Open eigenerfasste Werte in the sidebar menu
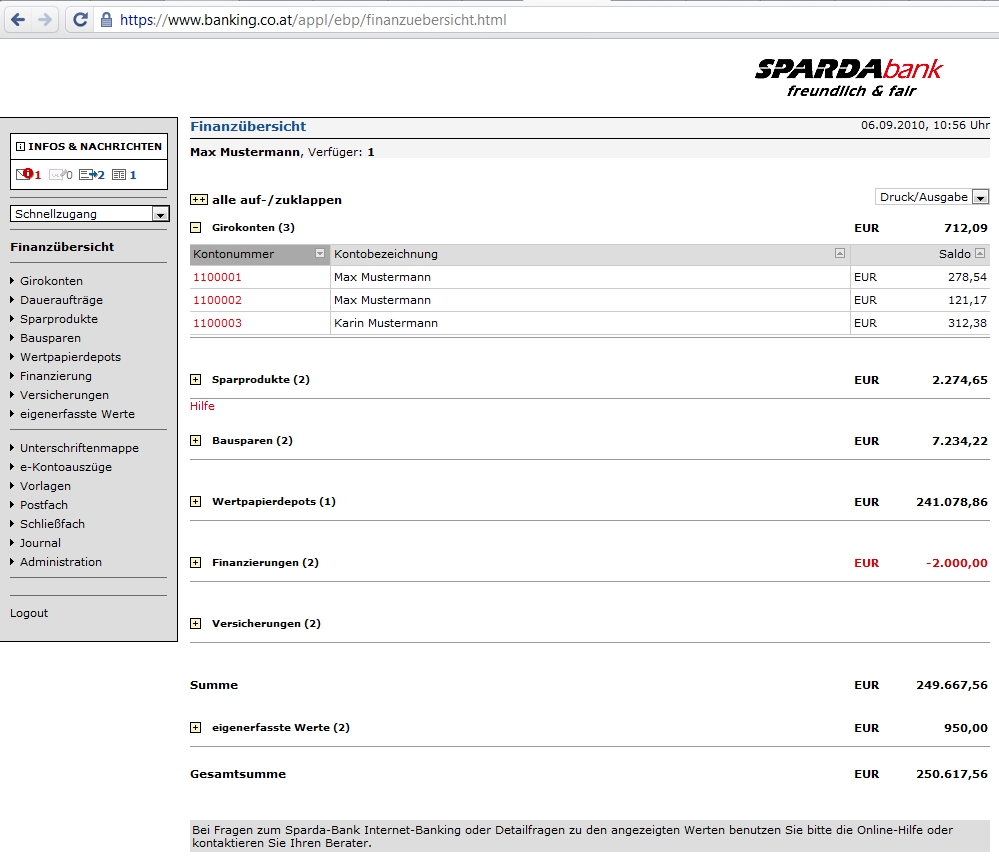Viewport: 999px width, 866px height. click(x=77, y=414)
